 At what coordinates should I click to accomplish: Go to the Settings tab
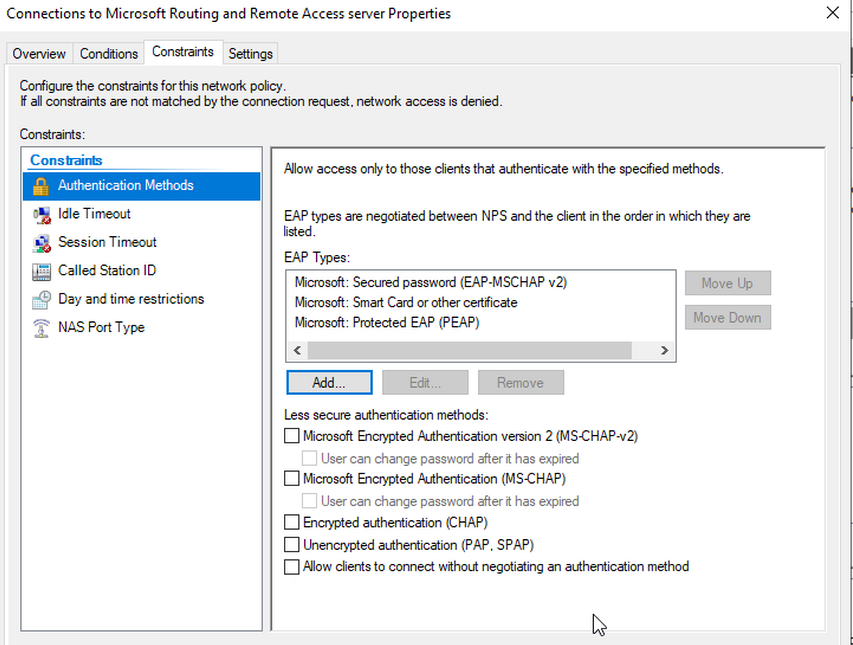point(250,53)
